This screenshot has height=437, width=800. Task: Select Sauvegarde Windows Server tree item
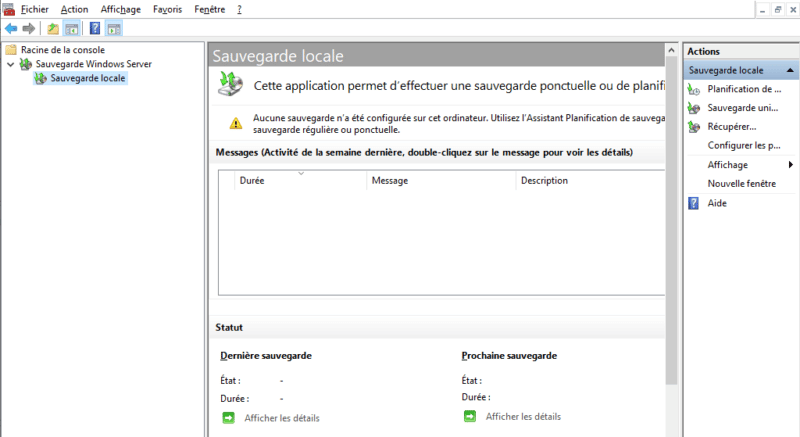(x=93, y=64)
